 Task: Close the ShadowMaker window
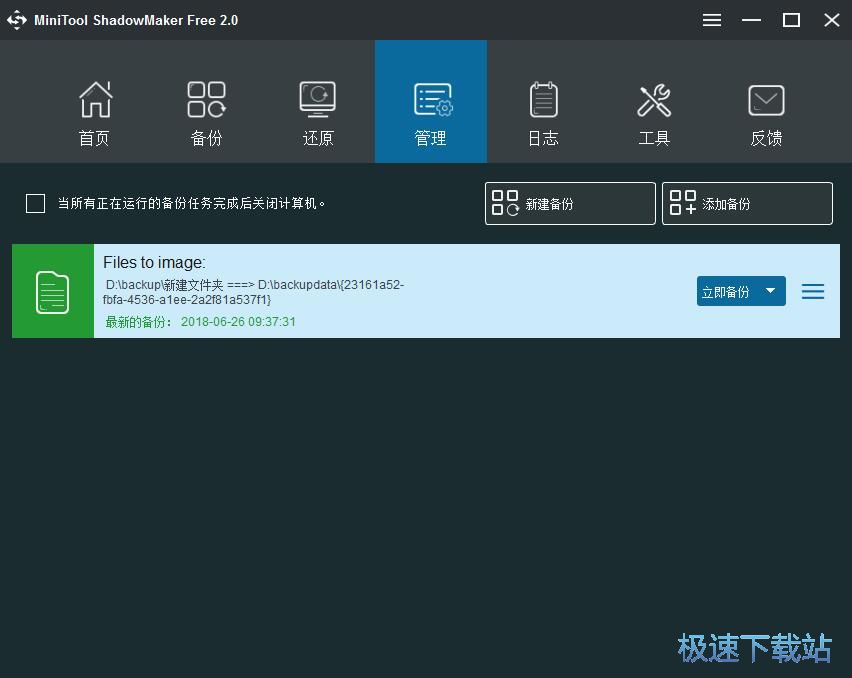[x=831, y=20]
